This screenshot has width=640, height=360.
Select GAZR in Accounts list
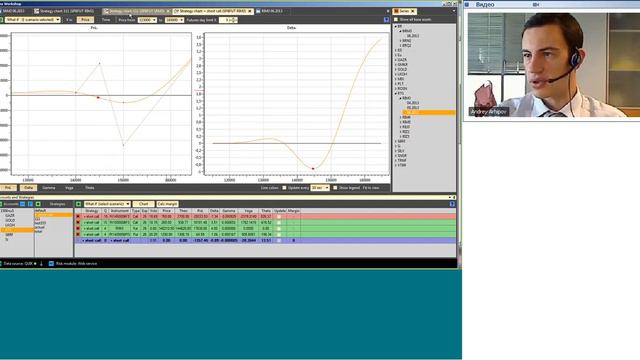(10, 216)
